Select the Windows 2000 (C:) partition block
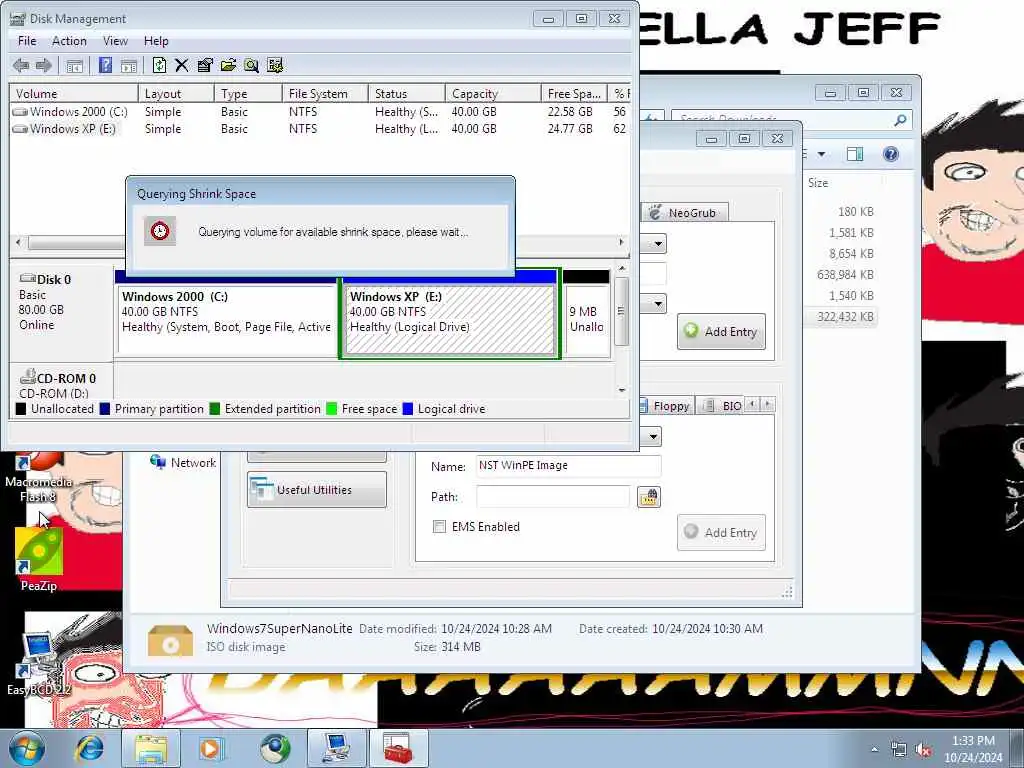 tap(226, 315)
